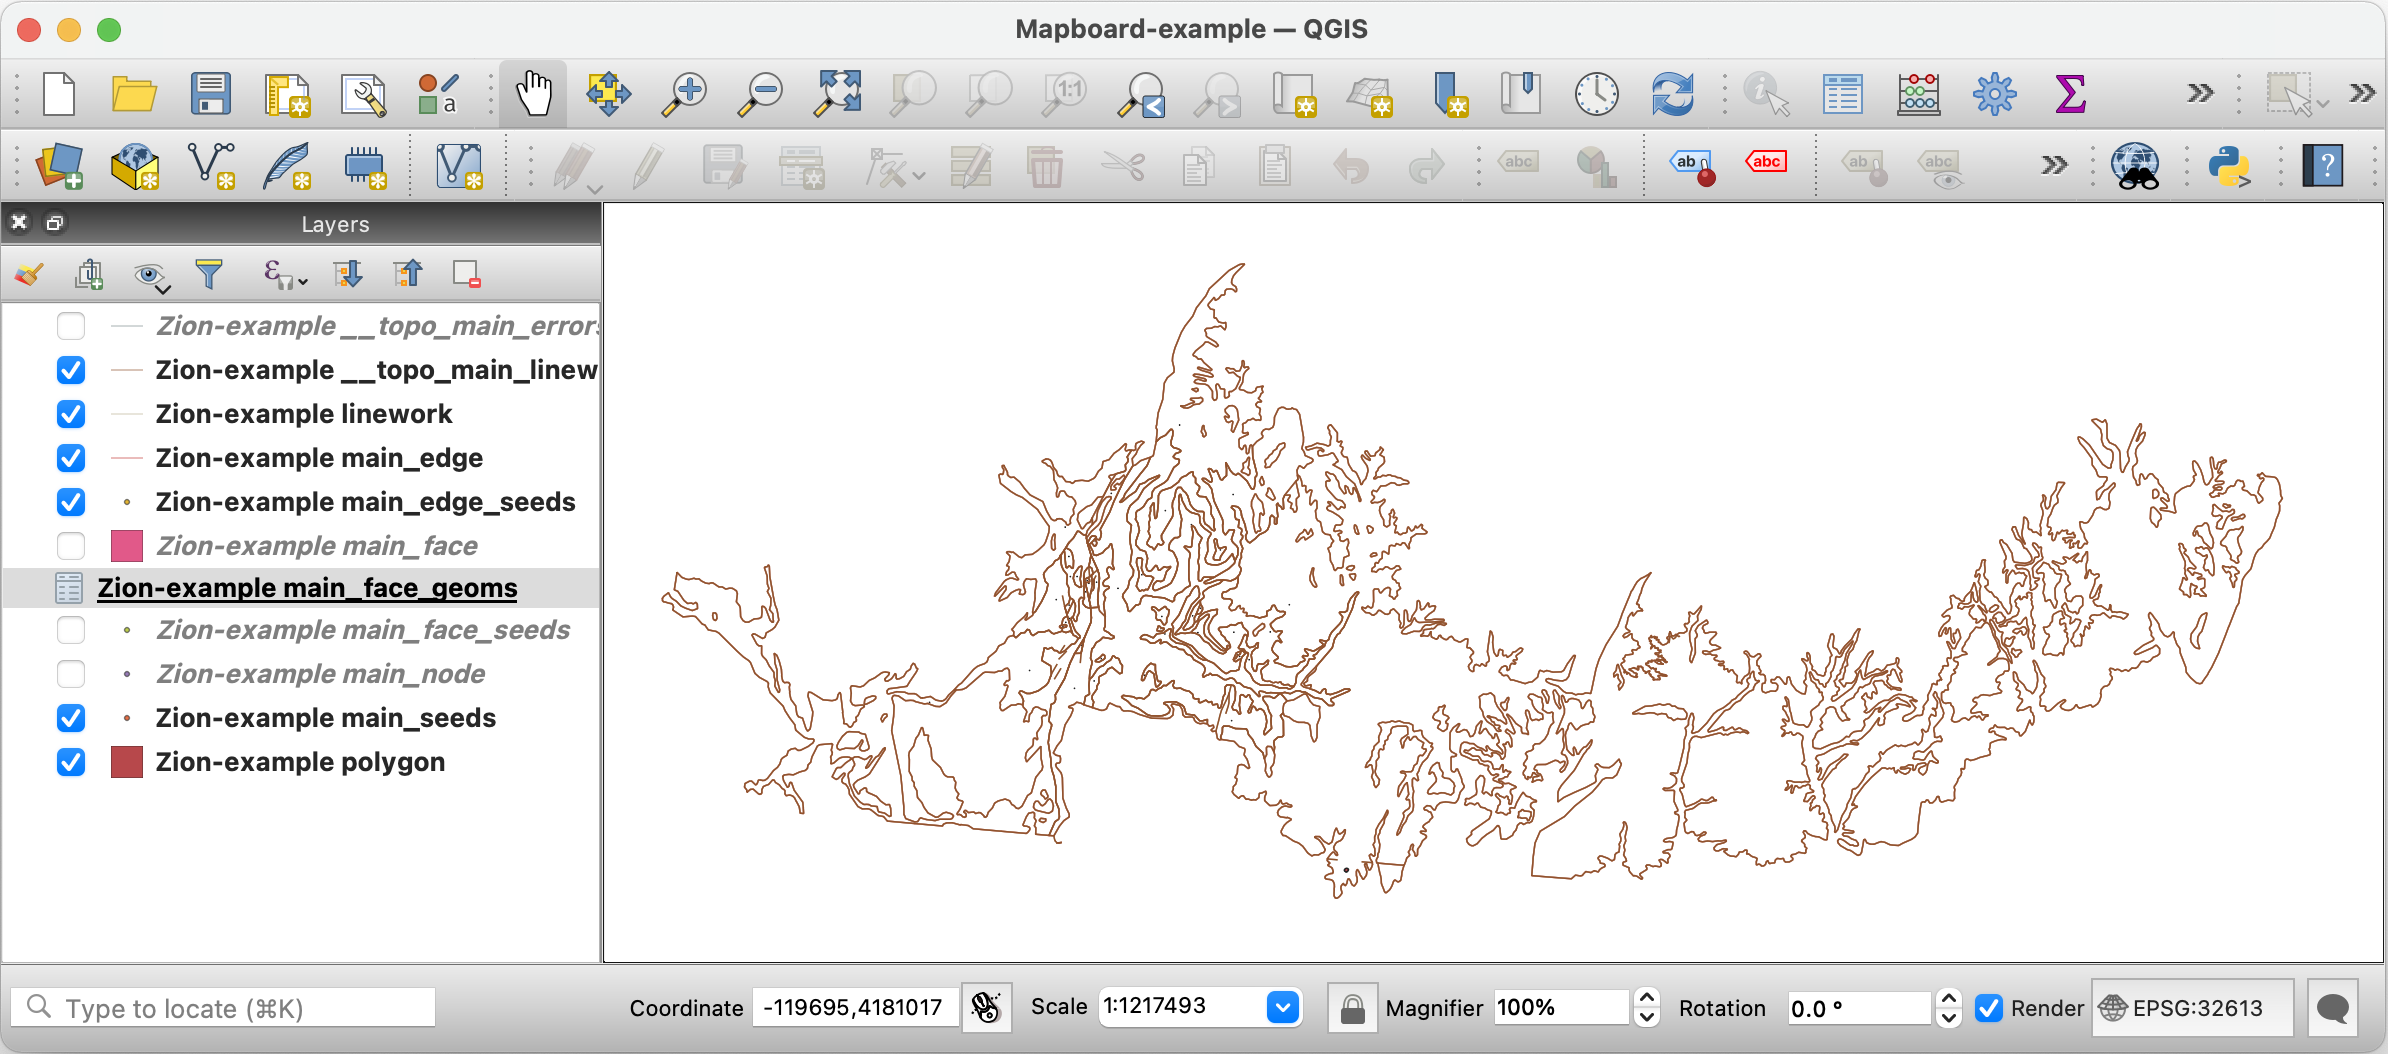The image size is (2388, 1054).
Task: Click the Refresh map icon
Action: pos(1672,94)
